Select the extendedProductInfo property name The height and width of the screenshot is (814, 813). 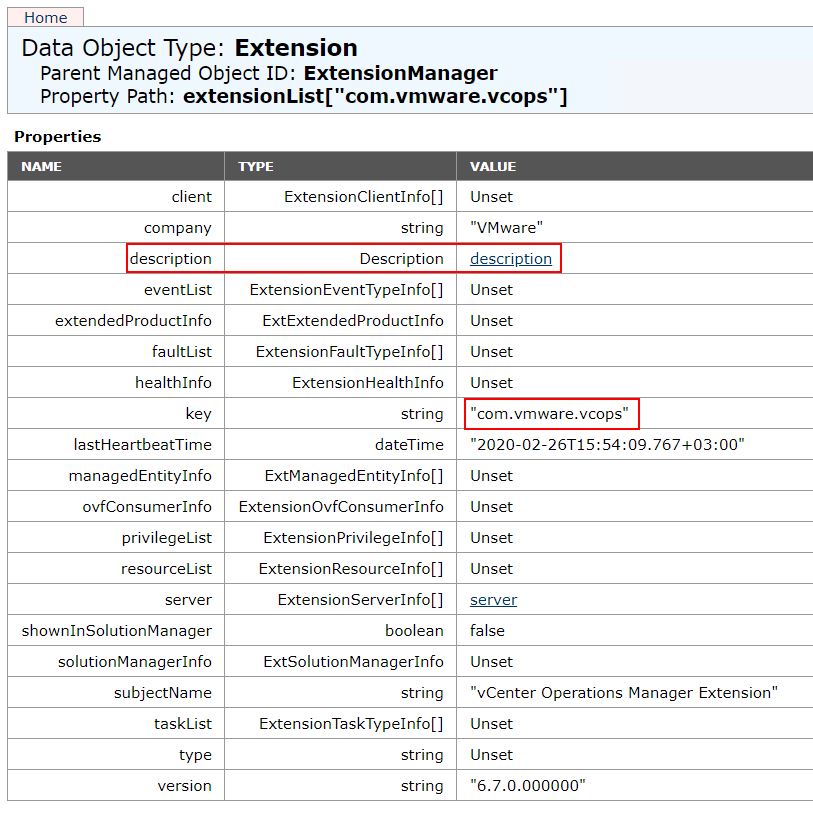(133, 321)
